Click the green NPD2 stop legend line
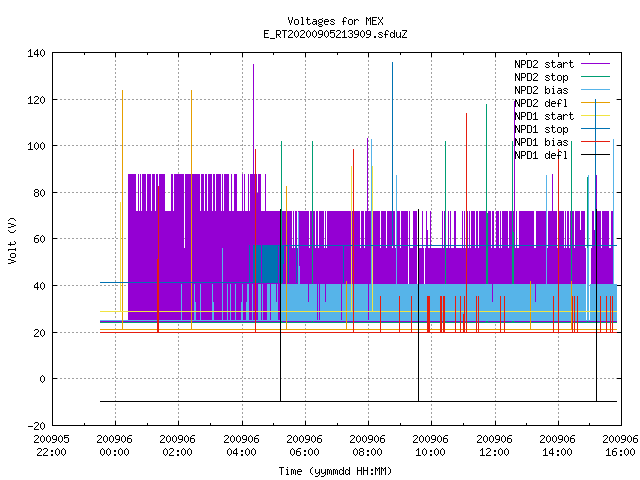Image resolution: width=640 pixels, height=480 pixels. pyautogui.click(x=596, y=77)
